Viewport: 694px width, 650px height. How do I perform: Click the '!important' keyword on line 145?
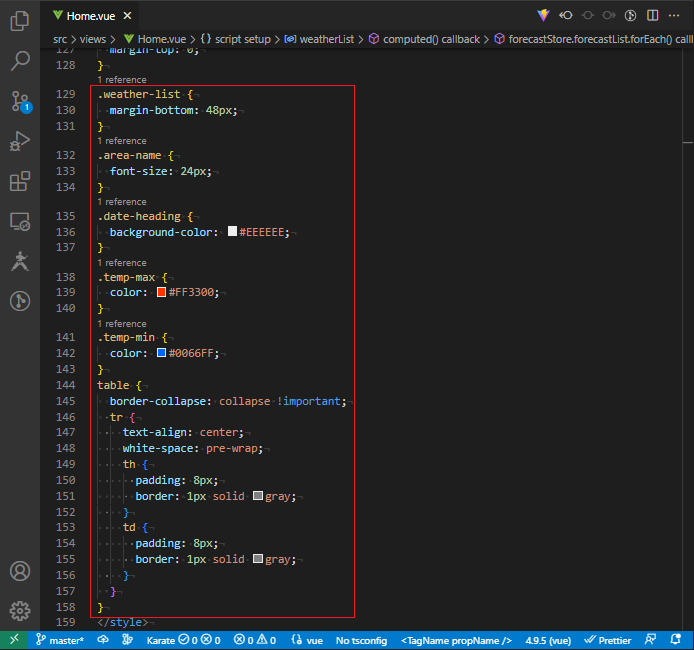click(309, 401)
